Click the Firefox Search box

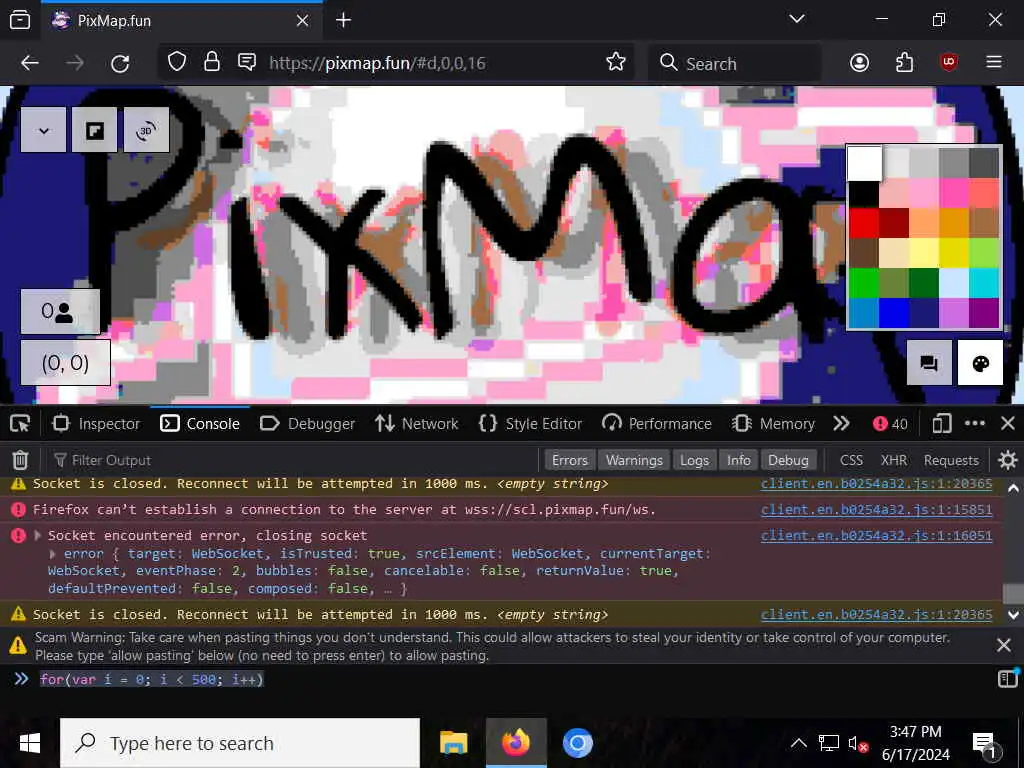(x=735, y=63)
